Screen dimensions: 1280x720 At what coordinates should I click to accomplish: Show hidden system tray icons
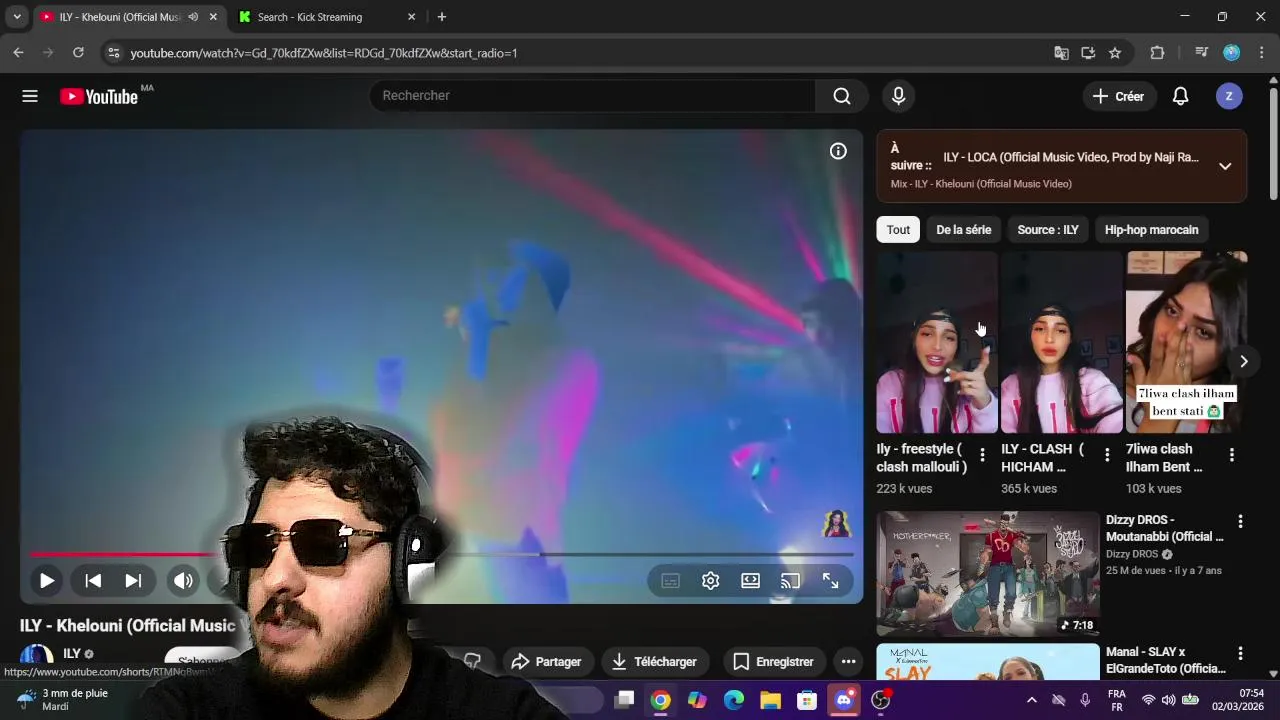tap(1032, 700)
